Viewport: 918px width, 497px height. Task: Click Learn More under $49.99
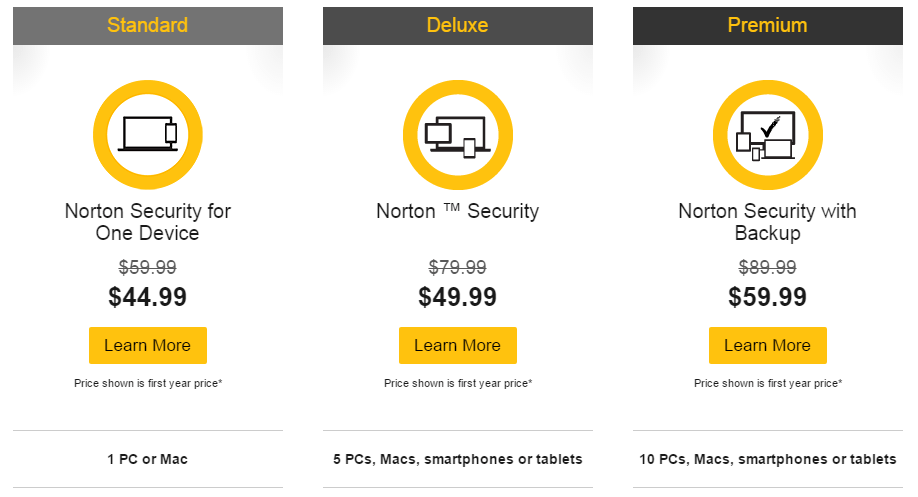click(458, 345)
